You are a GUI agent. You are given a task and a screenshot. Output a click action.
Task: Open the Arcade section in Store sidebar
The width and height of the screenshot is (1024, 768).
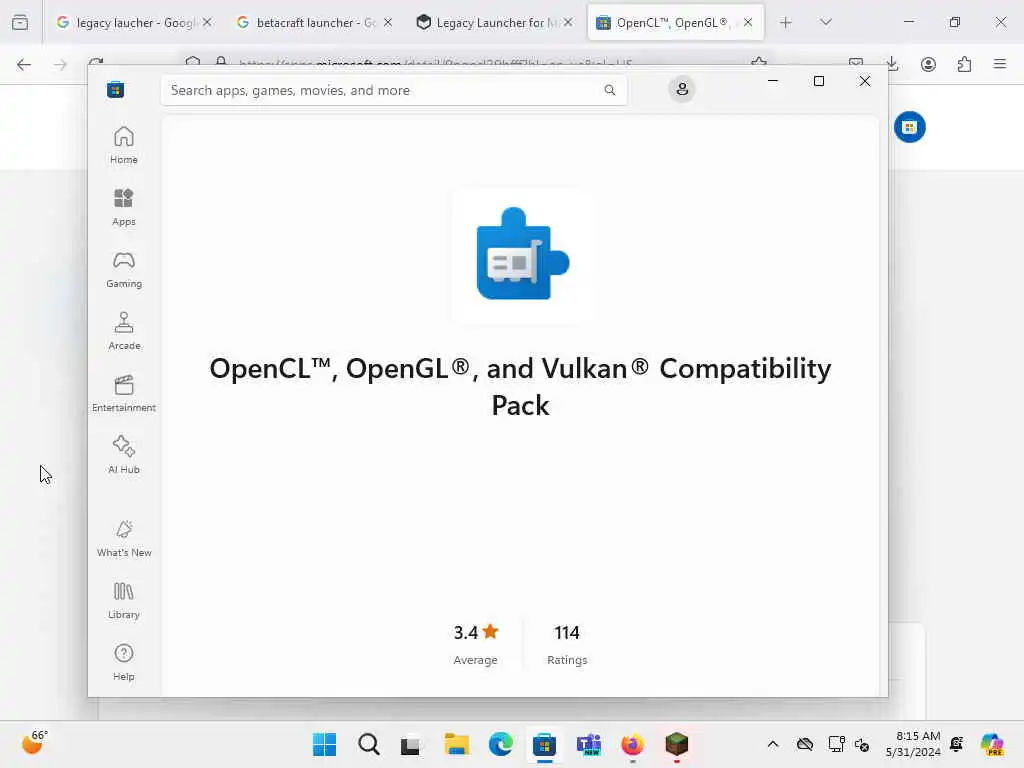pos(123,331)
